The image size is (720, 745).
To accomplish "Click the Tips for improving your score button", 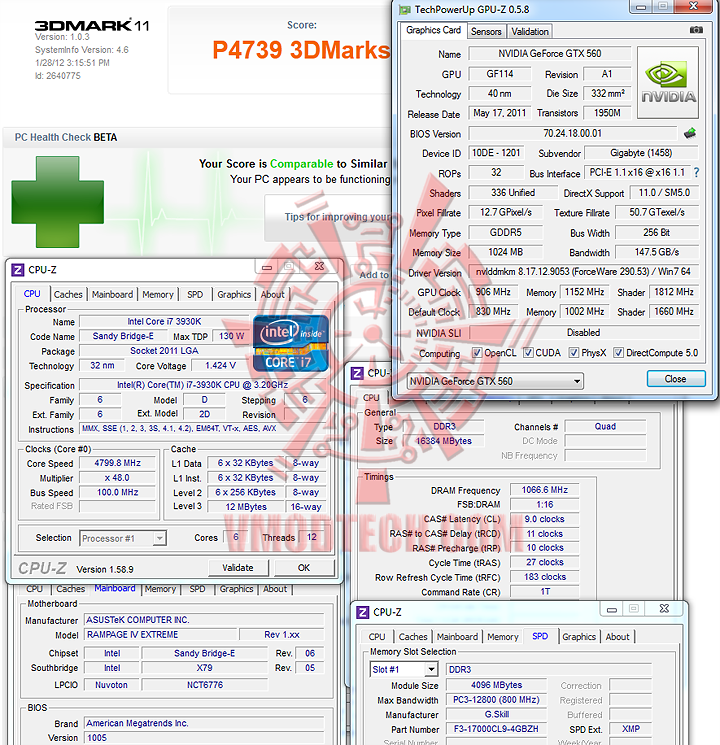I will (330, 218).
